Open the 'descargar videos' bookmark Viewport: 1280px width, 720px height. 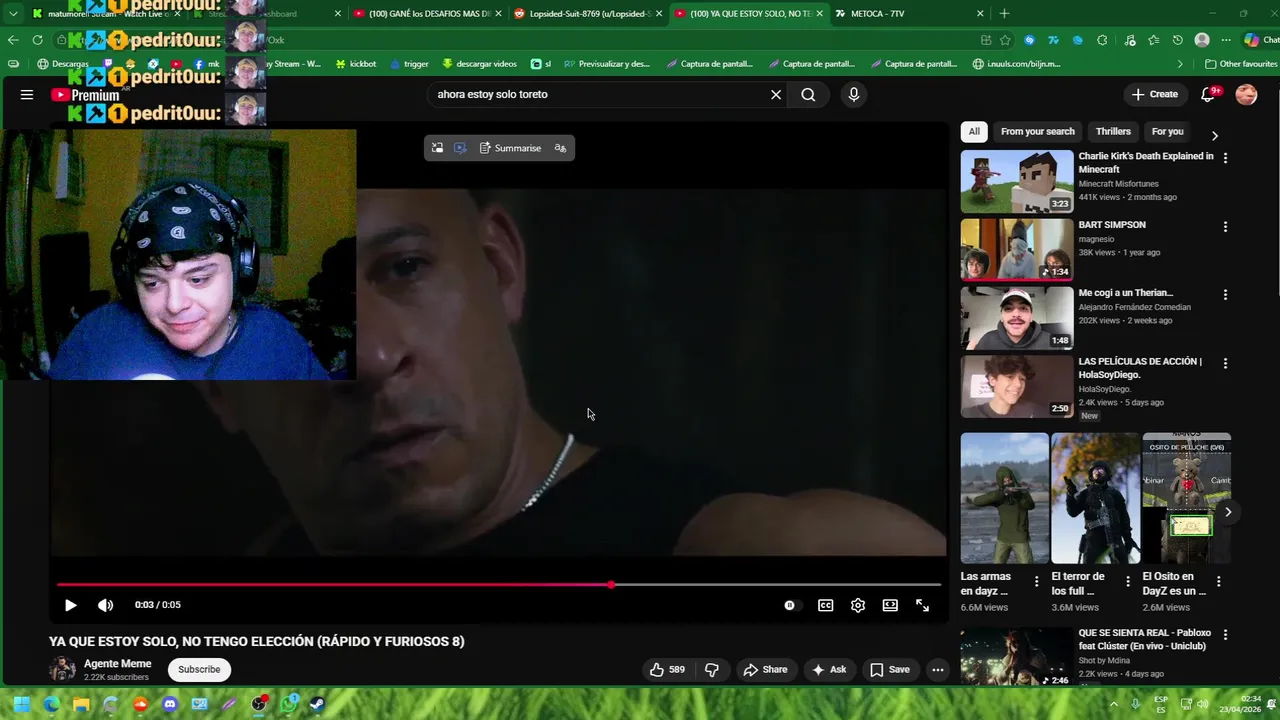tap(479, 64)
